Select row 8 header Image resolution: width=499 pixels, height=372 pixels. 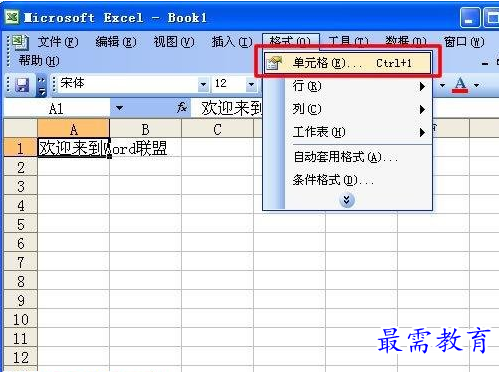20,281
